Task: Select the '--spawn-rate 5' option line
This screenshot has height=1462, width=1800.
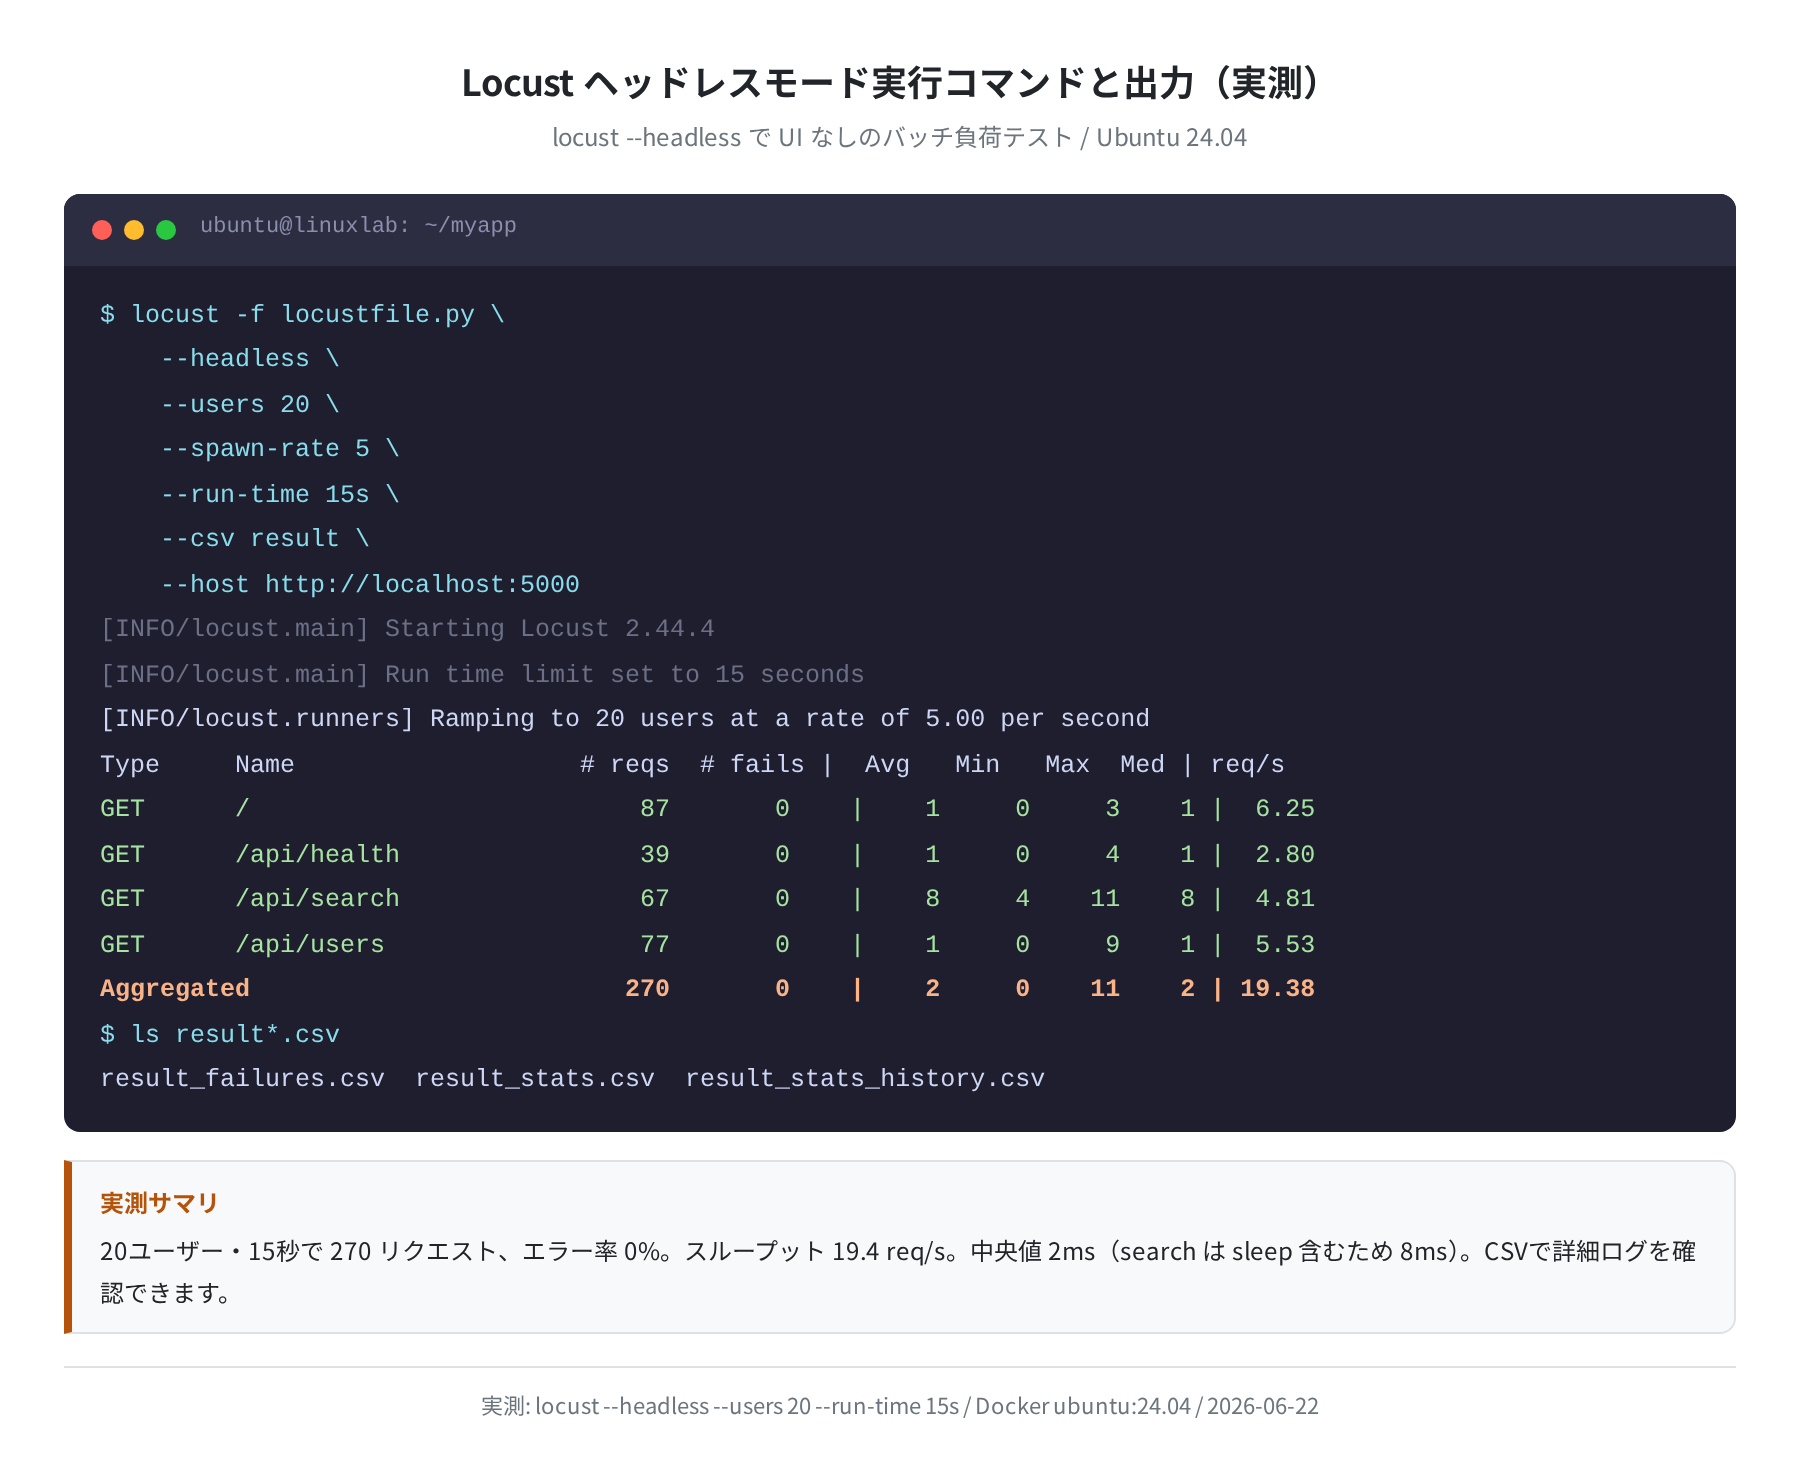Action: coord(280,449)
